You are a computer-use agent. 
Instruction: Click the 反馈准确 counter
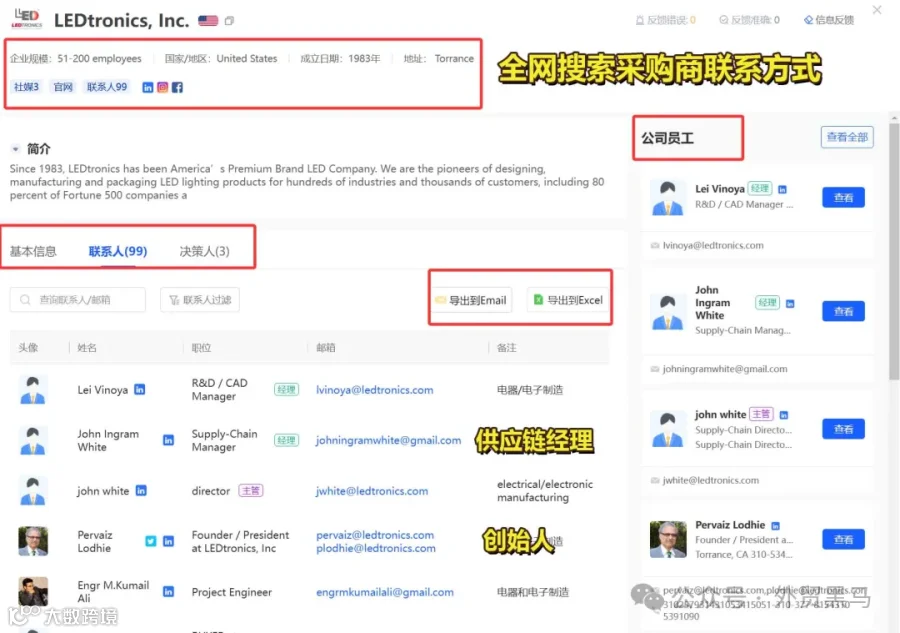[749, 20]
